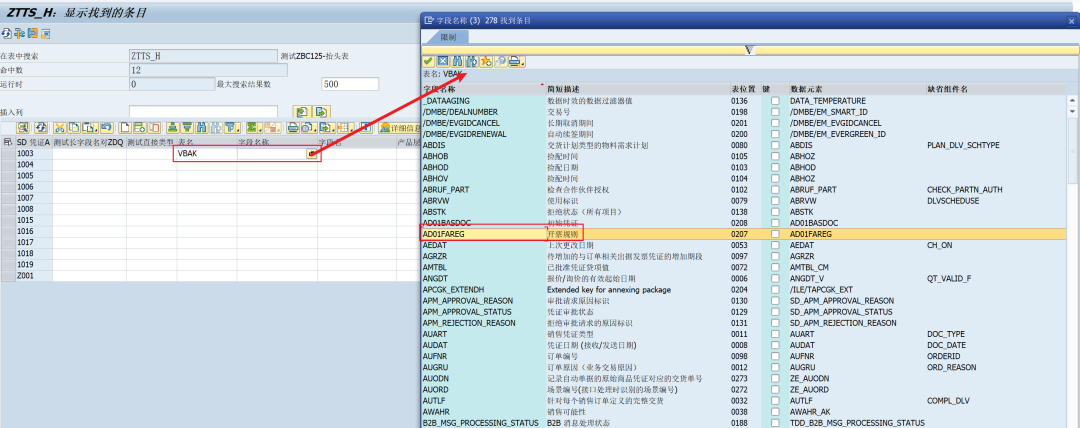Tick key checkbox in AUTLF row
The height and width of the screenshot is (428, 1080).
click(x=775, y=400)
